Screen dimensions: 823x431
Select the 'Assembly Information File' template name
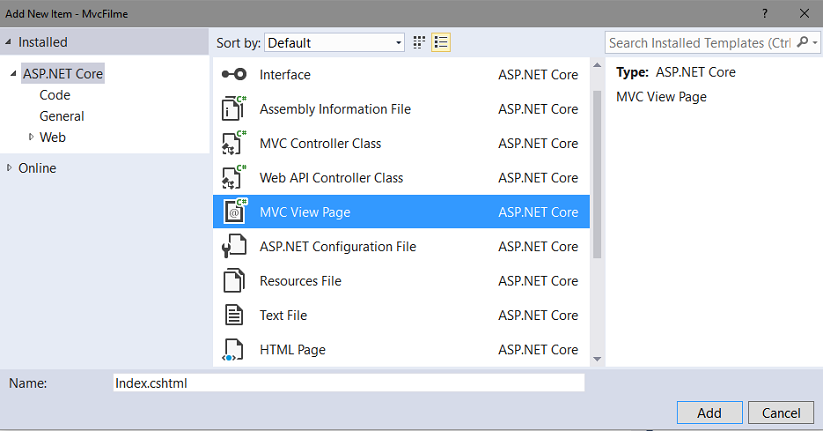point(335,109)
